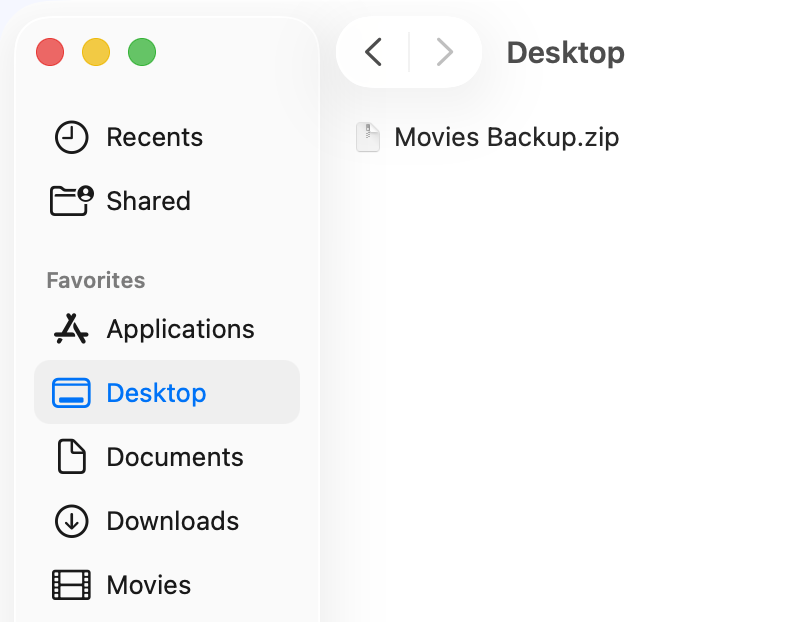
Task: Go back with the left chevron
Action: (x=374, y=52)
